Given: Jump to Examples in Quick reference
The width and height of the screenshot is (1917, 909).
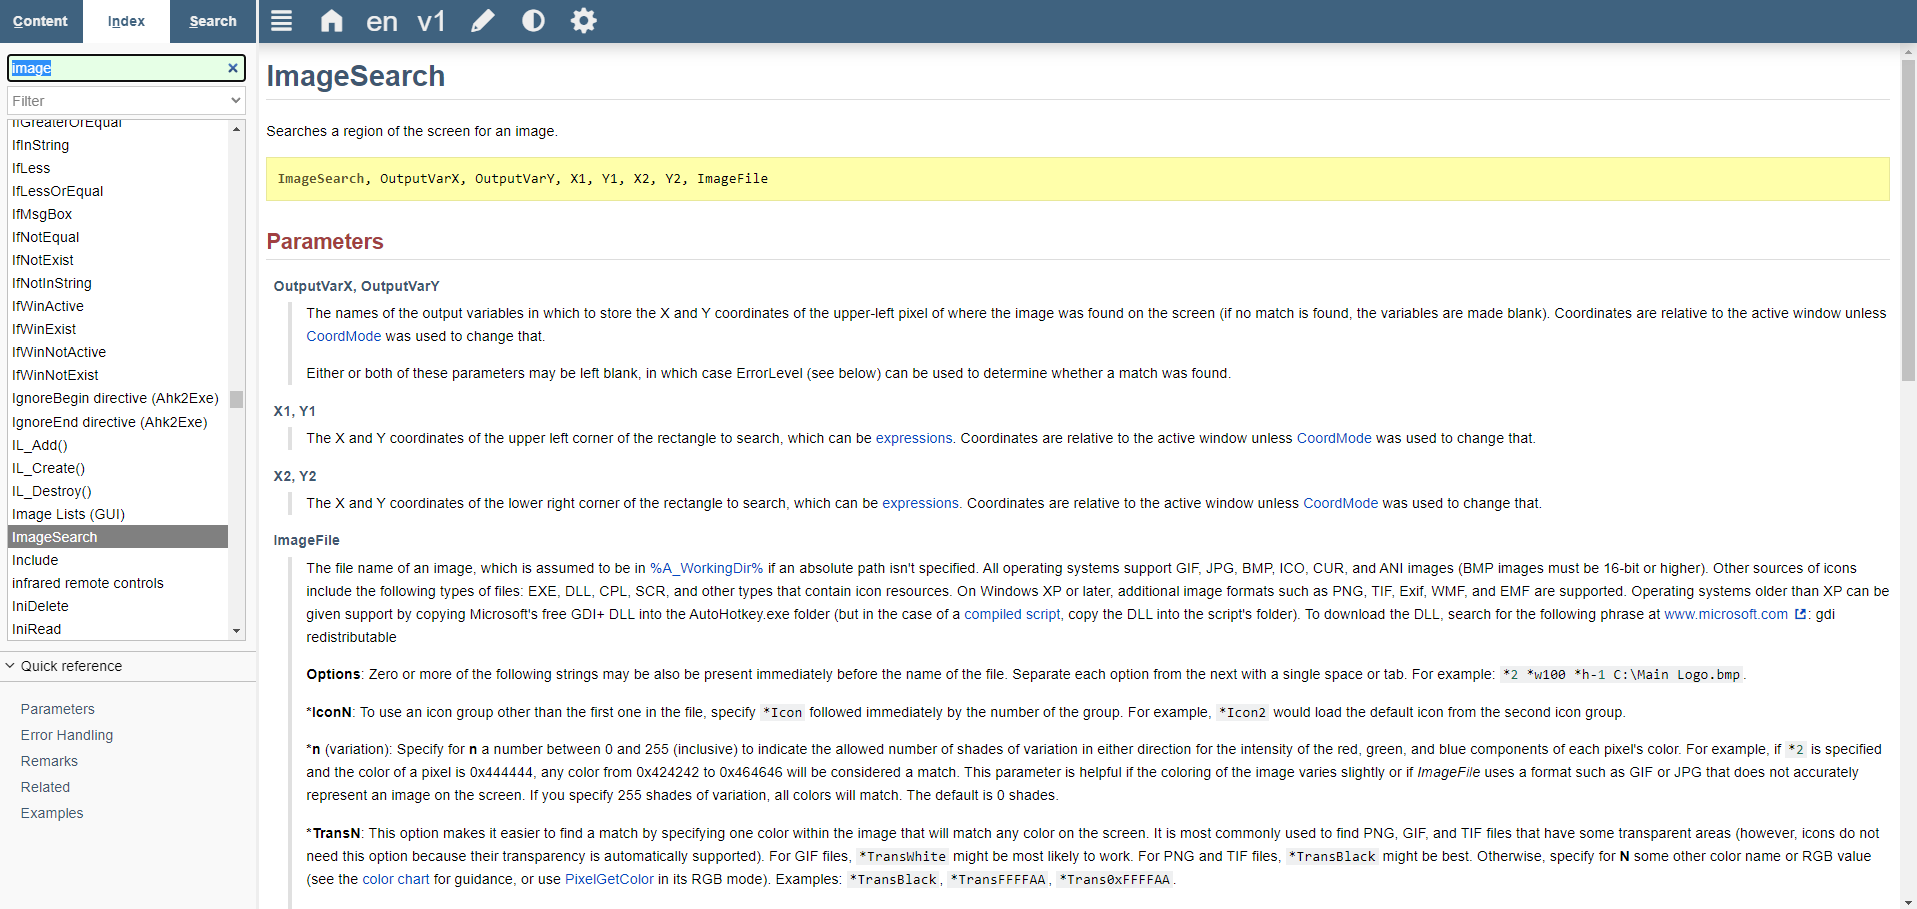Looking at the screenshot, I should pos(52,813).
